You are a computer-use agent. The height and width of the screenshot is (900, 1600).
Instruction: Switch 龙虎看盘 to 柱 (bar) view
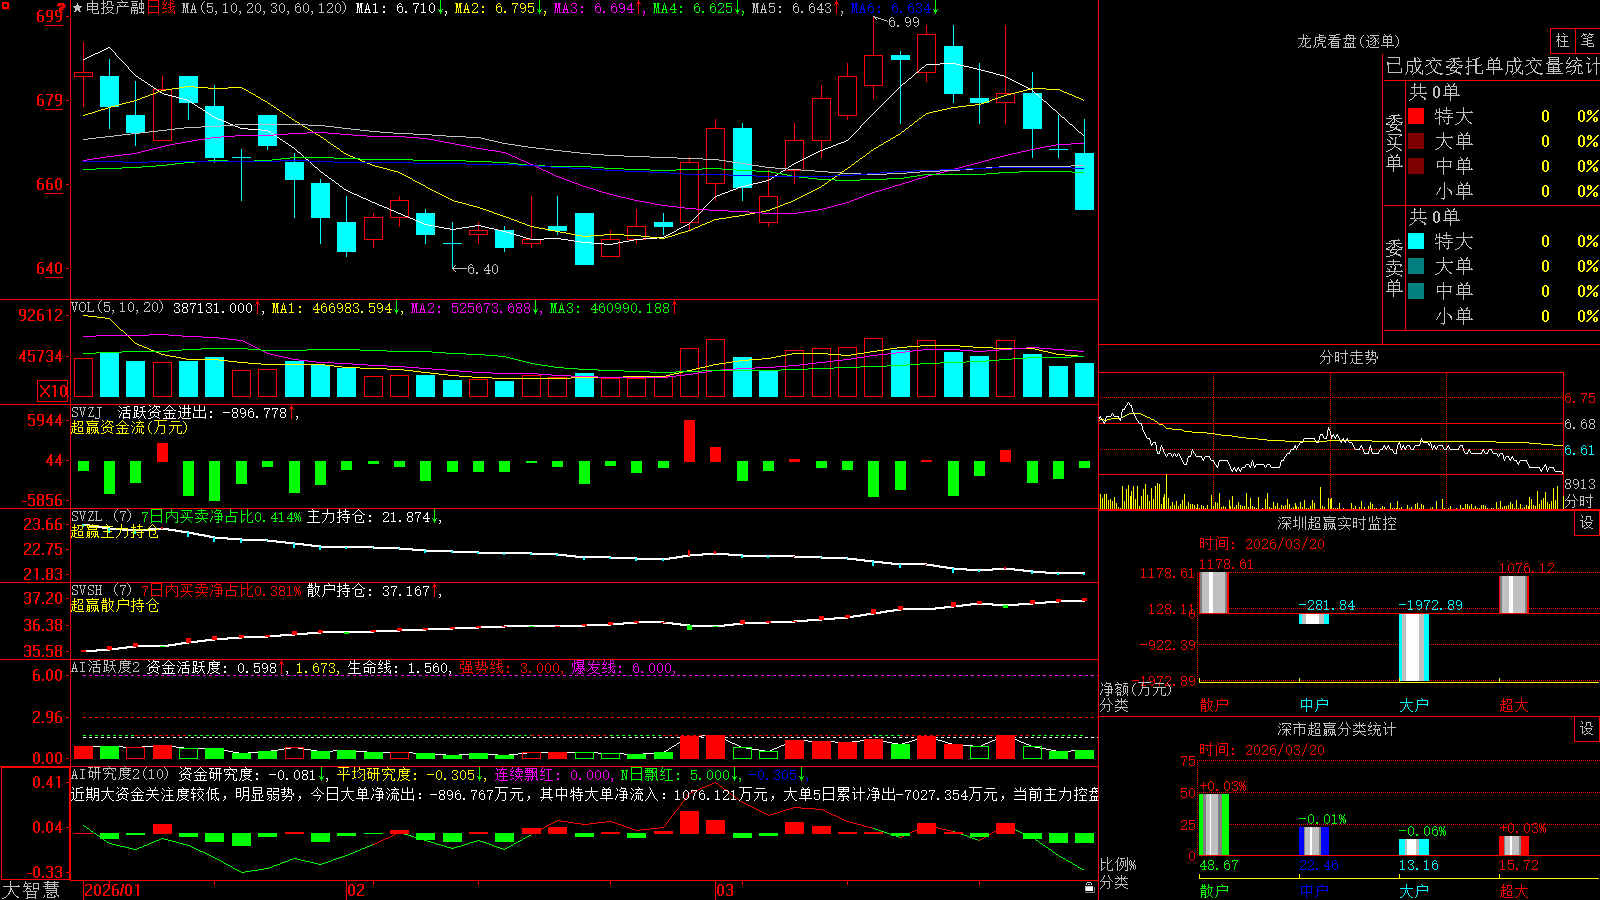(x=1562, y=41)
